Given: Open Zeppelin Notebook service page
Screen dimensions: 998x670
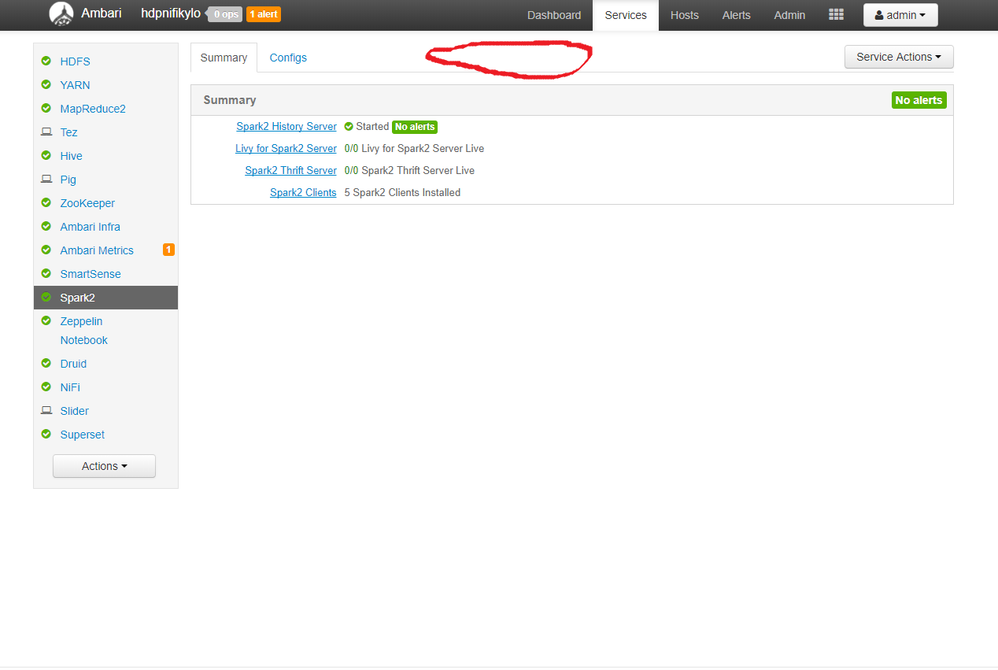Looking at the screenshot, I should [x=83, y=330].
